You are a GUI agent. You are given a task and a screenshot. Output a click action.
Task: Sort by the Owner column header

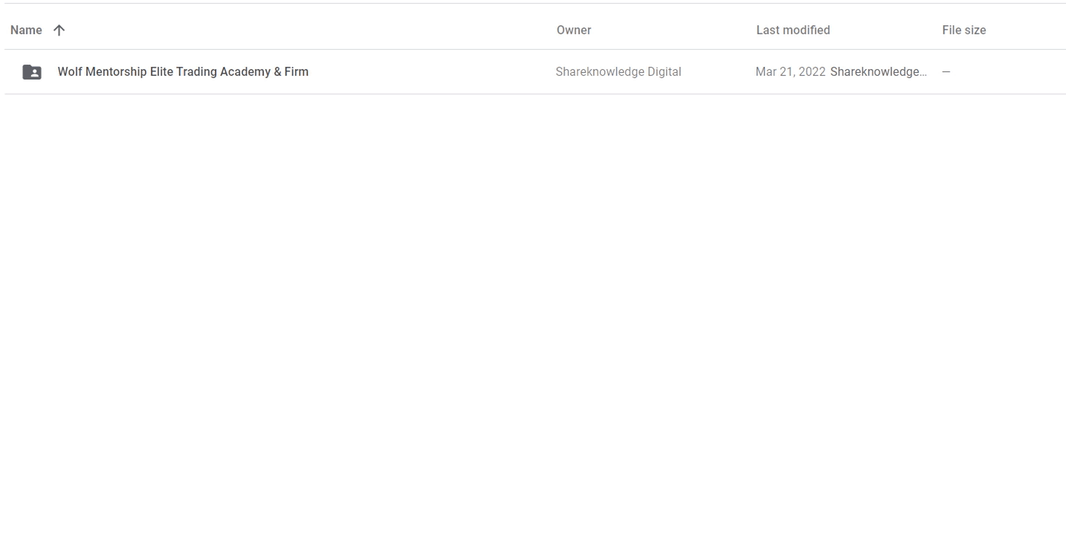[x=573, y=30]
